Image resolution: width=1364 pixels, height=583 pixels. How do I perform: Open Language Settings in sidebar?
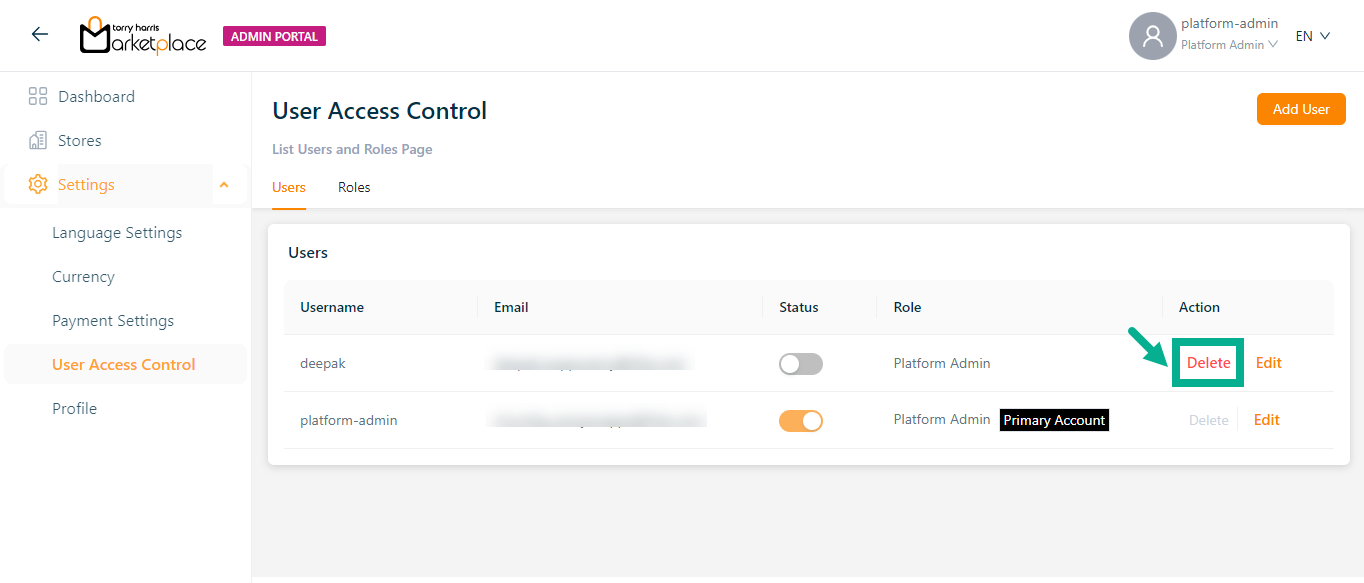pos(117,233)
